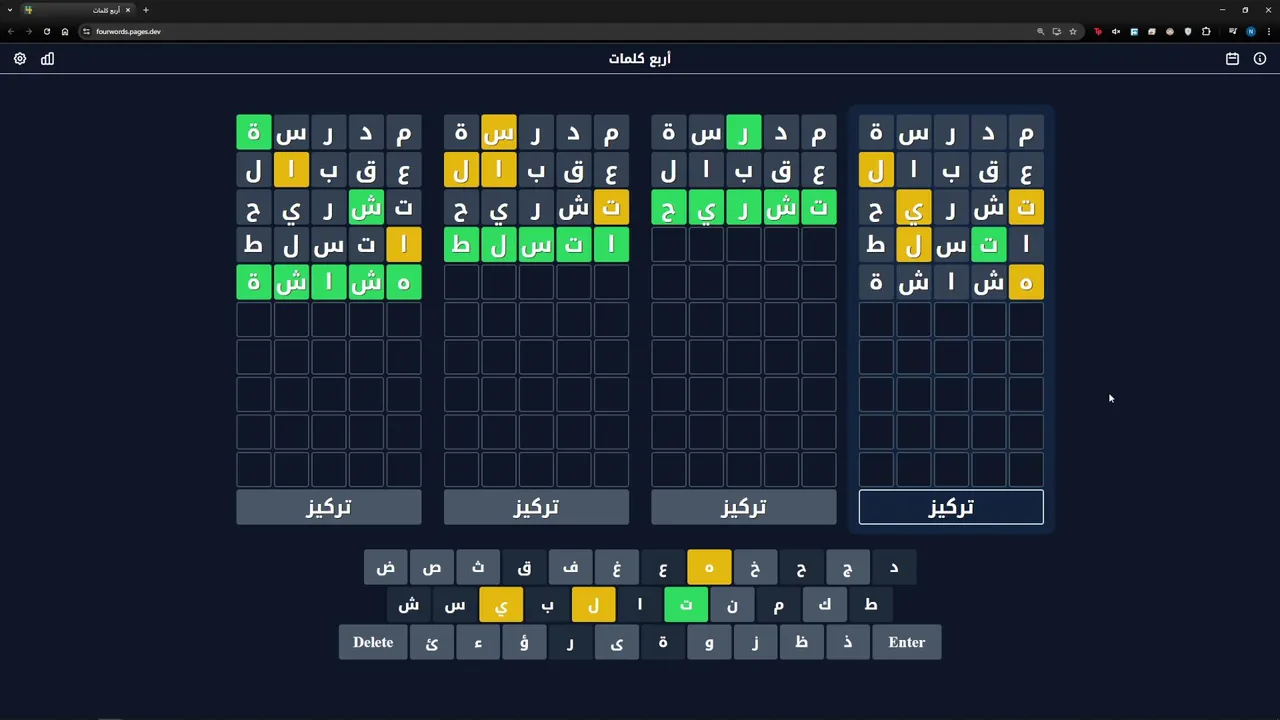The image size is (1280, 720).
Task: Tap the ص keyboard key
Action: 432,567
